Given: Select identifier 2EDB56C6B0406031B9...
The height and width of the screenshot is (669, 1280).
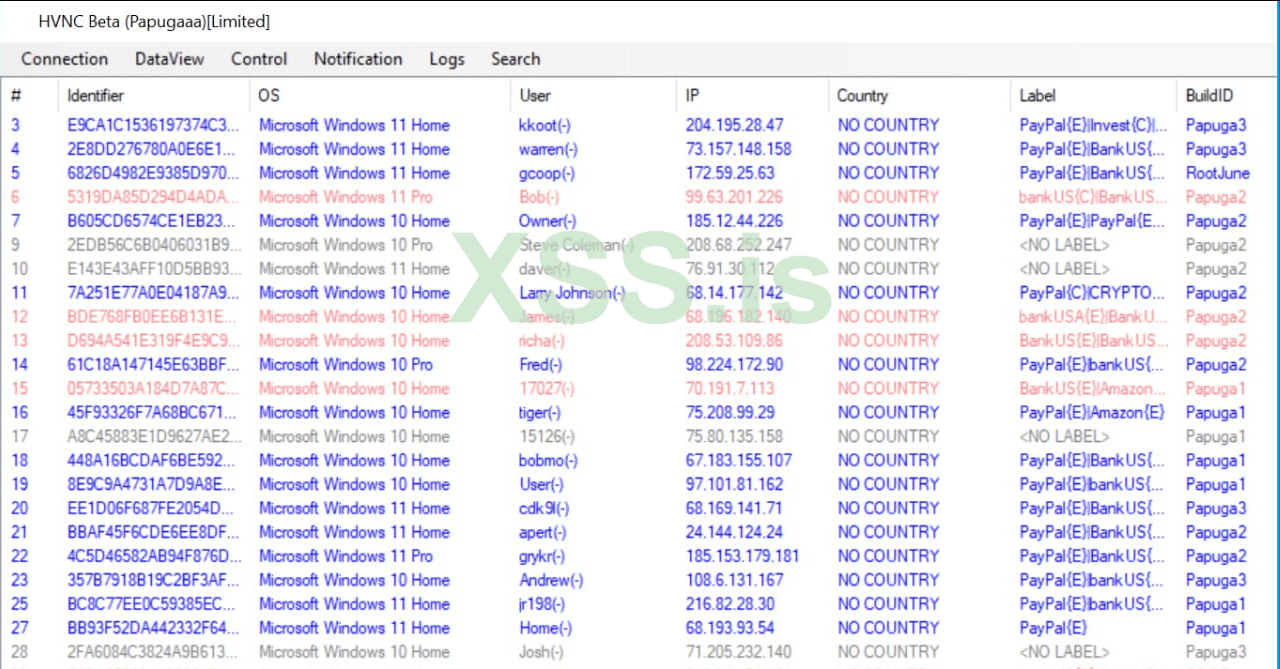Looking at the screenshot, I should [x=154, y=245].
